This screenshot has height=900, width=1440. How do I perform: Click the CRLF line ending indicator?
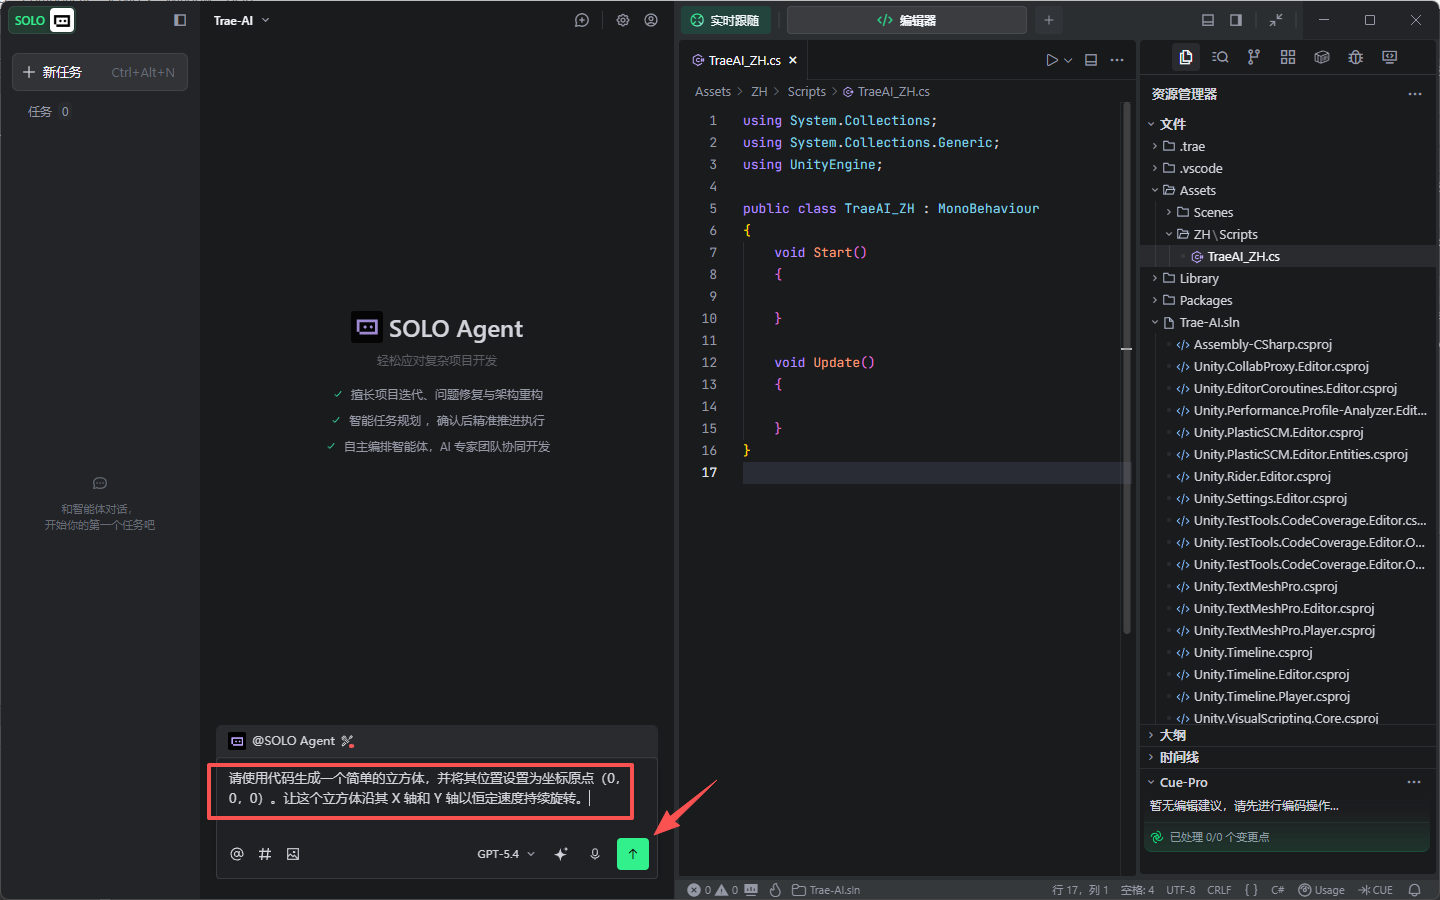[1219, 890]
